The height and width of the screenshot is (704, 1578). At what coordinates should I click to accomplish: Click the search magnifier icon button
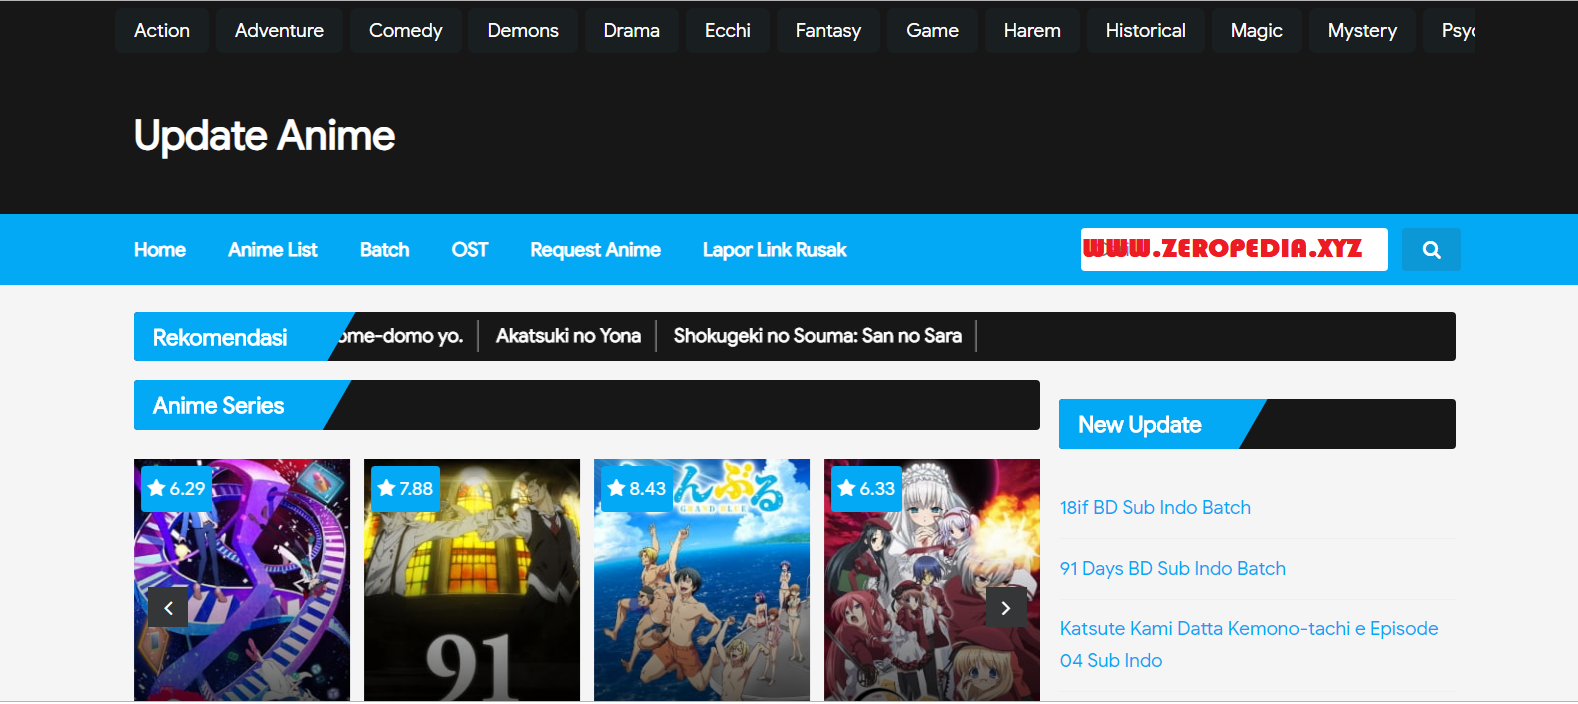tap(1431, 250)
